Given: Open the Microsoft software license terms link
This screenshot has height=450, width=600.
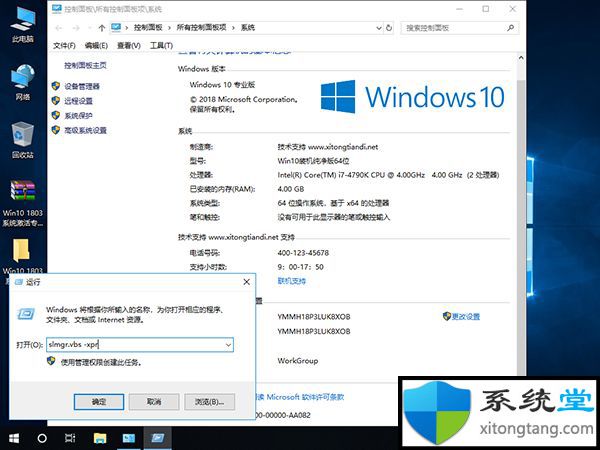Looking at the screenshot, I should (x=300, y=397).
